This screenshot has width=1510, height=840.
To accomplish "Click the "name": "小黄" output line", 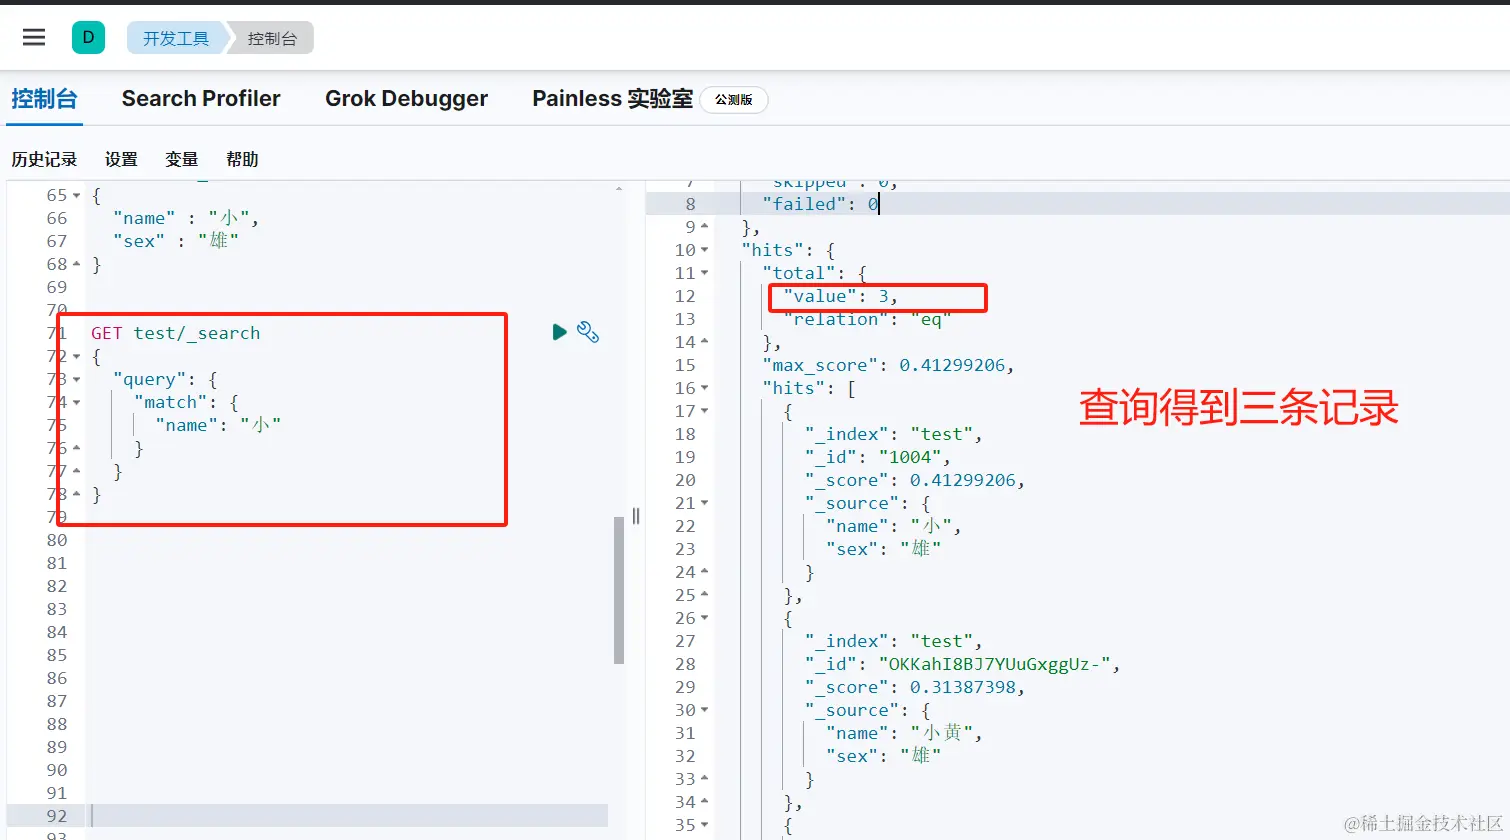I will click(x=904, y=733).
